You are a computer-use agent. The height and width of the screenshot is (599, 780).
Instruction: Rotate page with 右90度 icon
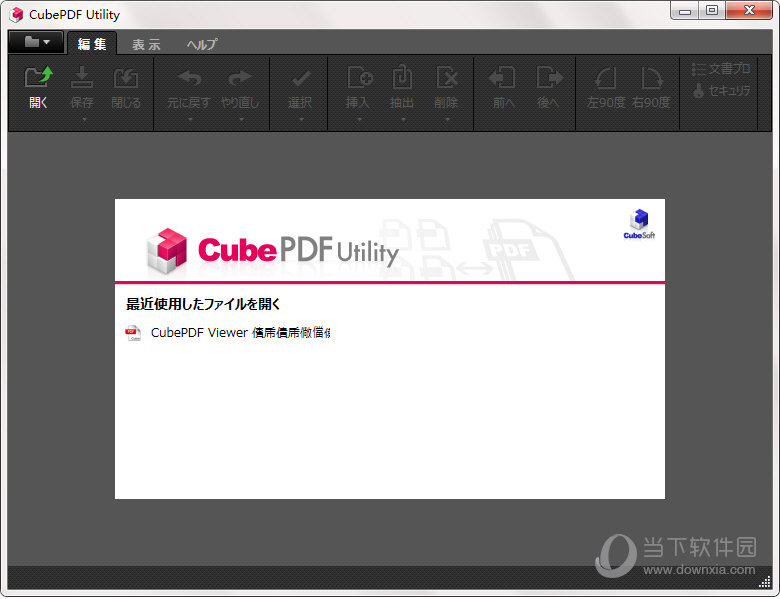[651, 78]
